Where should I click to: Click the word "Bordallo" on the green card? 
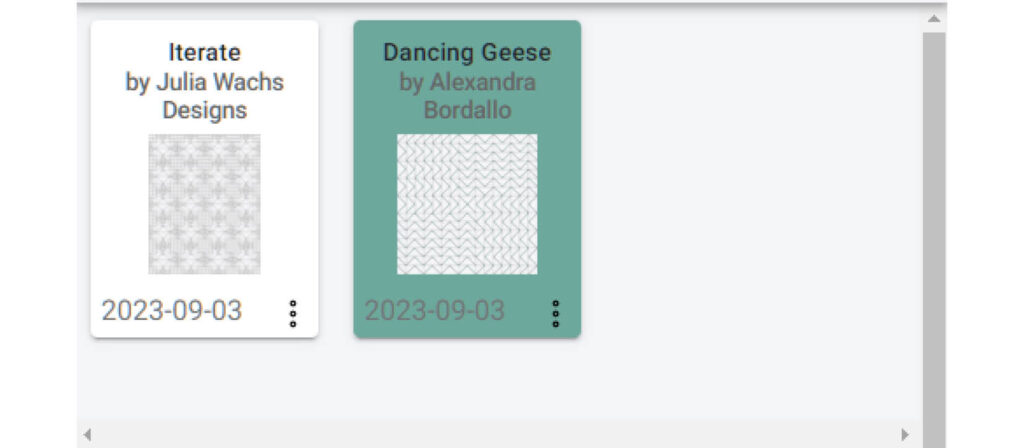(x=467, y=110)
